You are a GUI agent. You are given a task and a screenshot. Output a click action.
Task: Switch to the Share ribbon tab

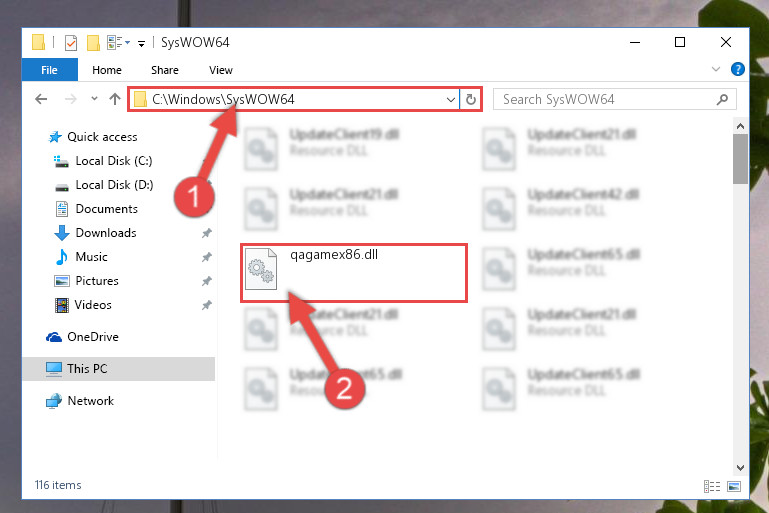(x=165, y=70)
